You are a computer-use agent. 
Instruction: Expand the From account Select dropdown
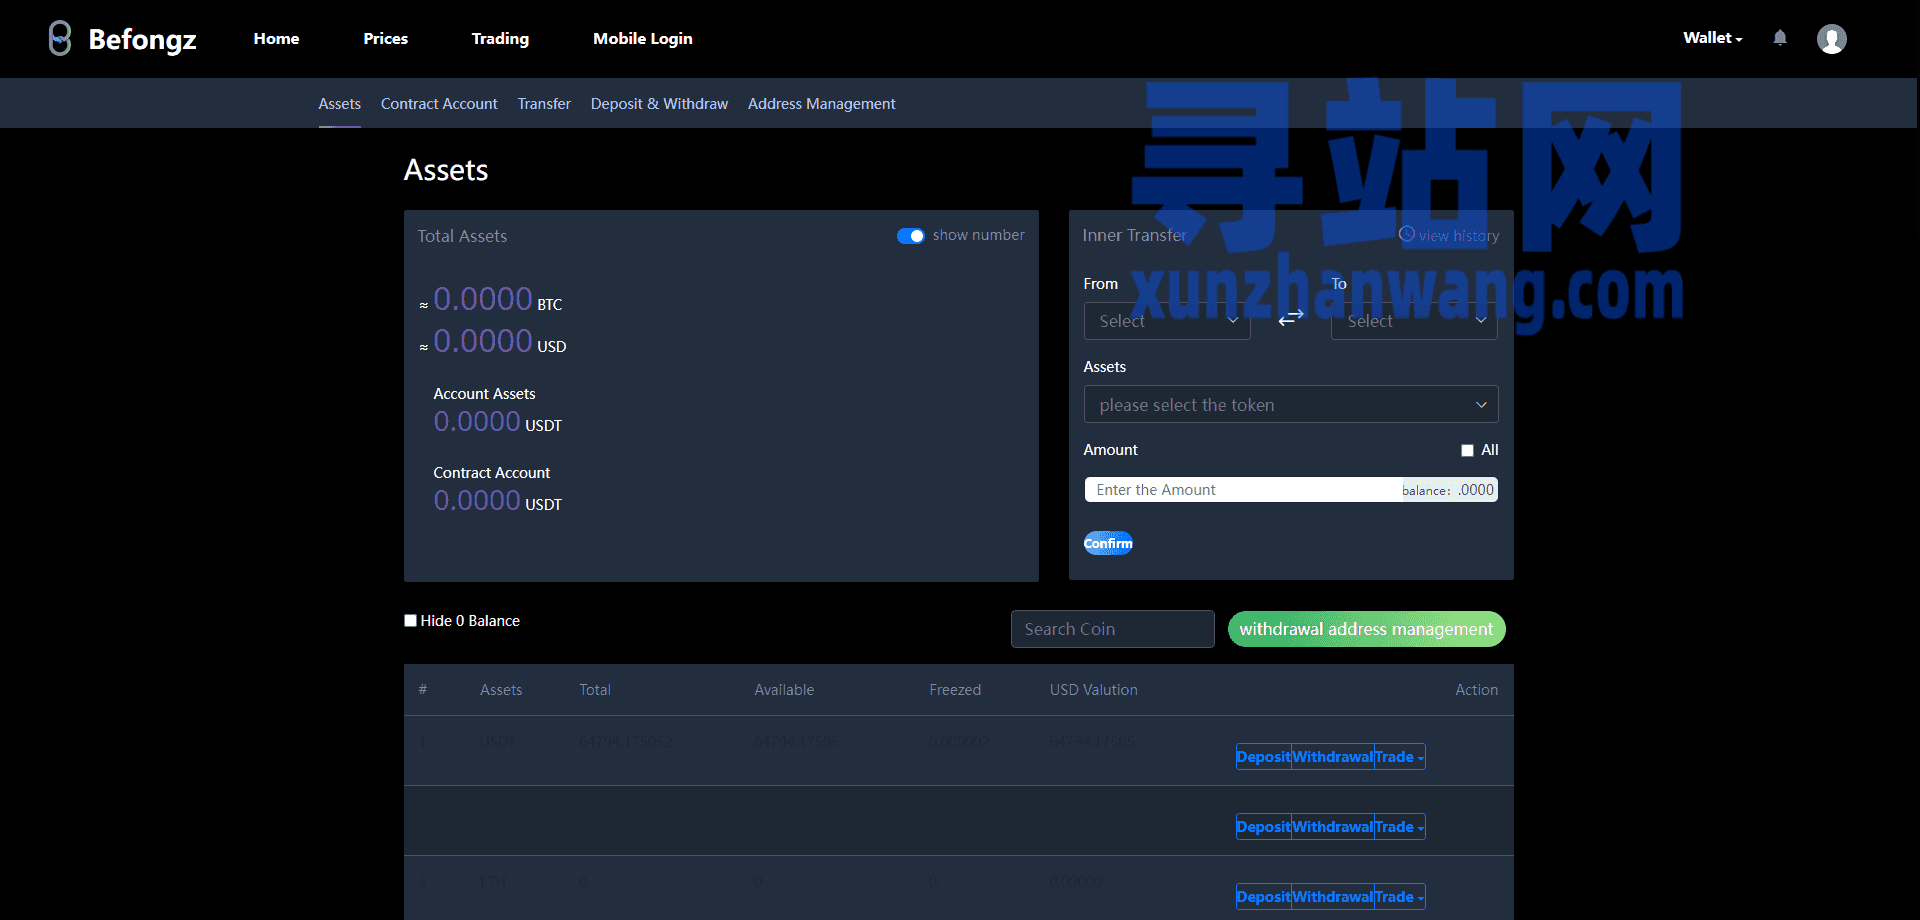1167,321
